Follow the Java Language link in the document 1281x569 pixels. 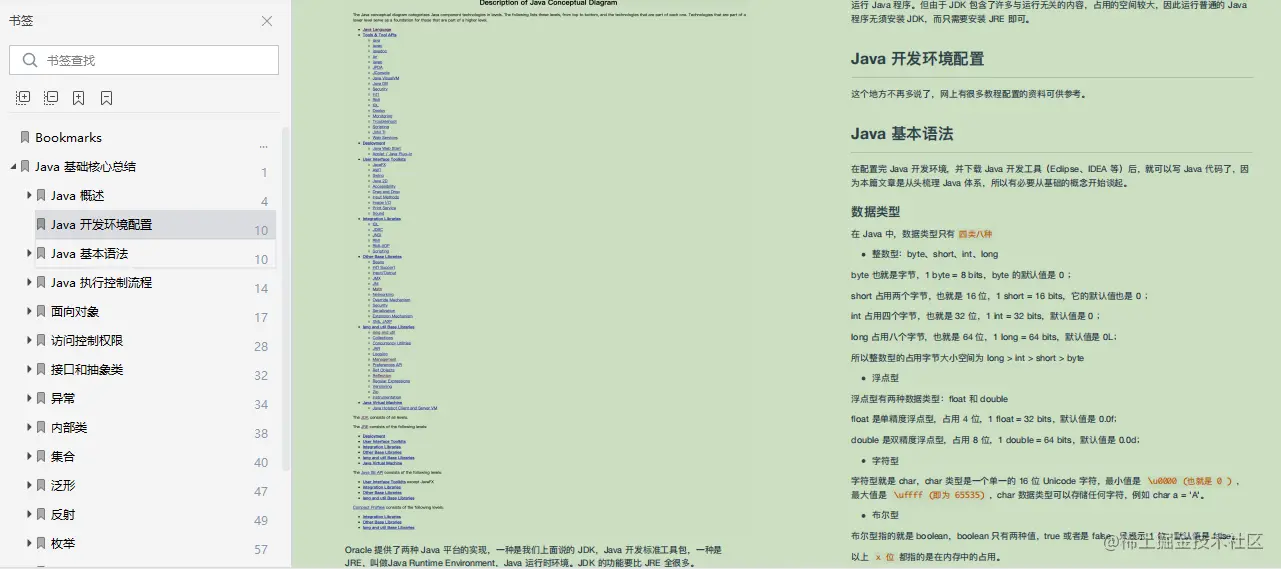point(377,29)
